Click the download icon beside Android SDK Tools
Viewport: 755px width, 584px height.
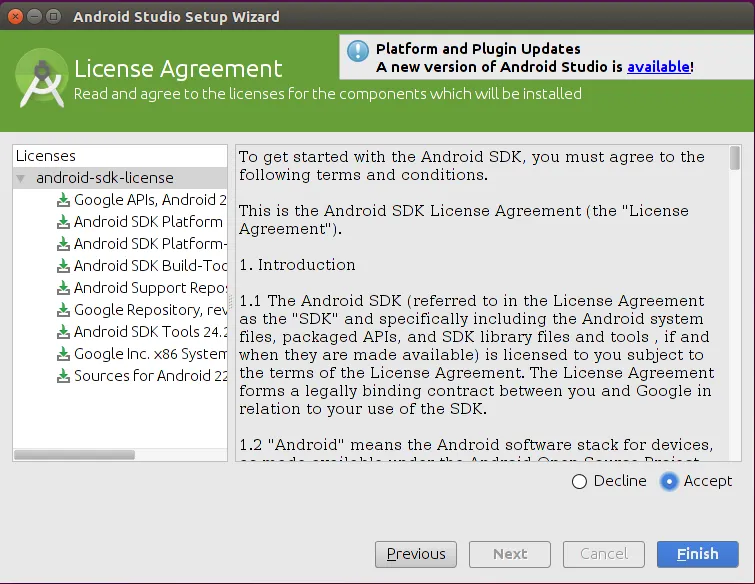pyautogui.click(x=65, y=332)
